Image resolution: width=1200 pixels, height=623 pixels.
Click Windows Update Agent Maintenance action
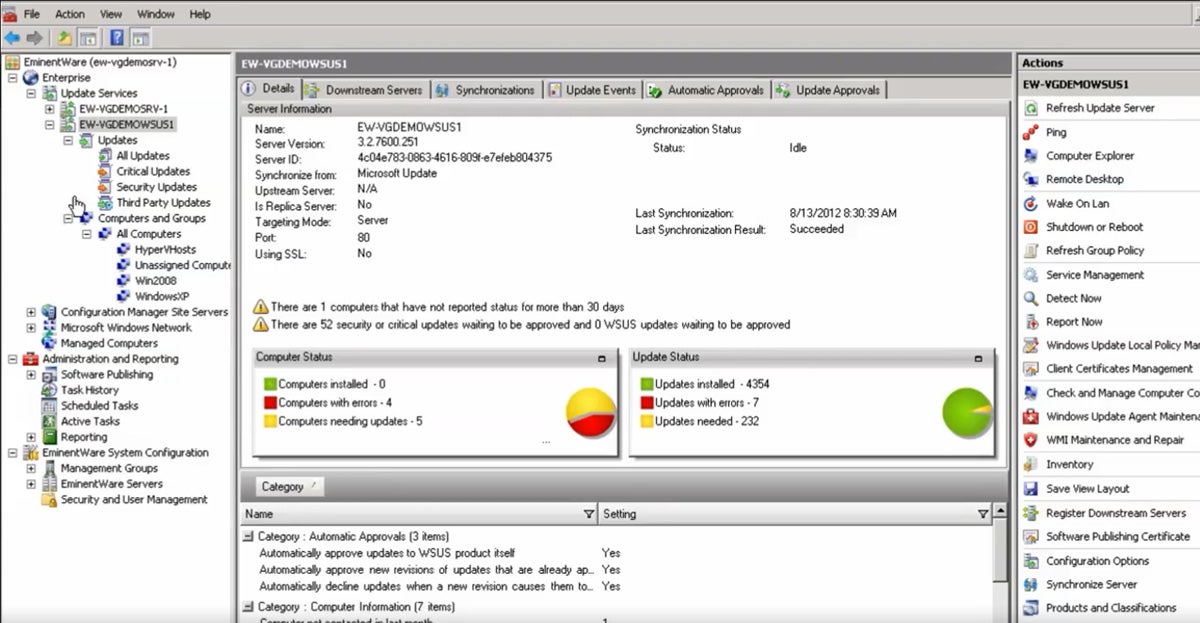pyautogui.click(x=1122, y=417)
